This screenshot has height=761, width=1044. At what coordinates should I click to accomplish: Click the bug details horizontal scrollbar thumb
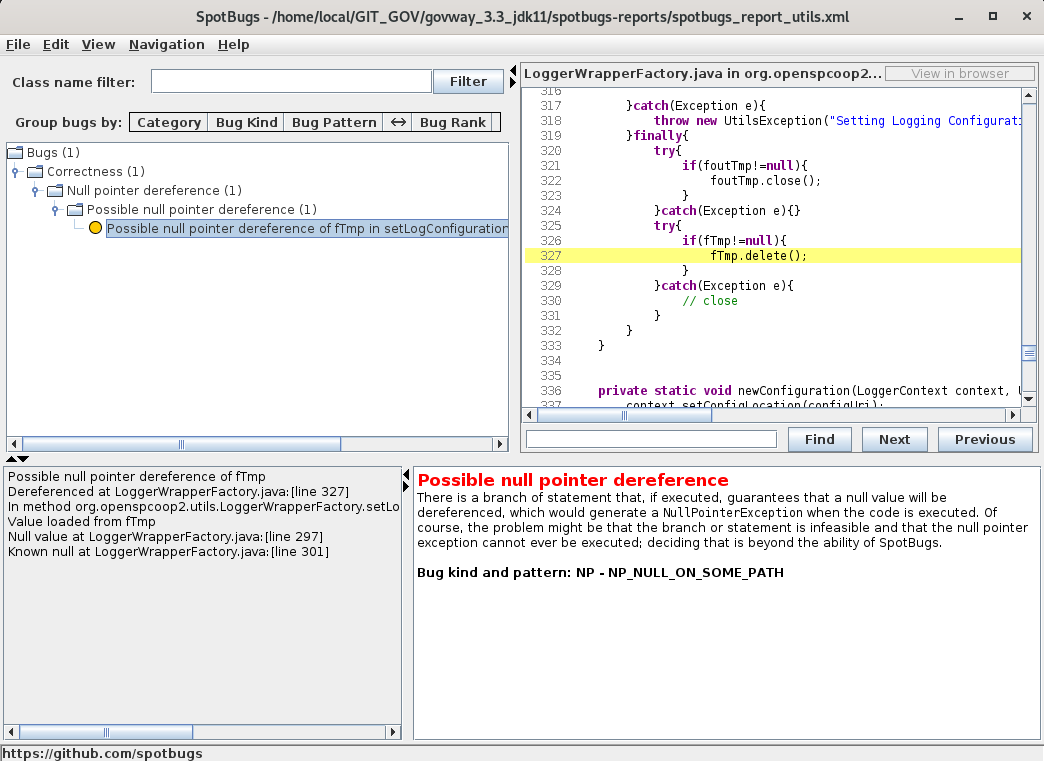(106, 732)
